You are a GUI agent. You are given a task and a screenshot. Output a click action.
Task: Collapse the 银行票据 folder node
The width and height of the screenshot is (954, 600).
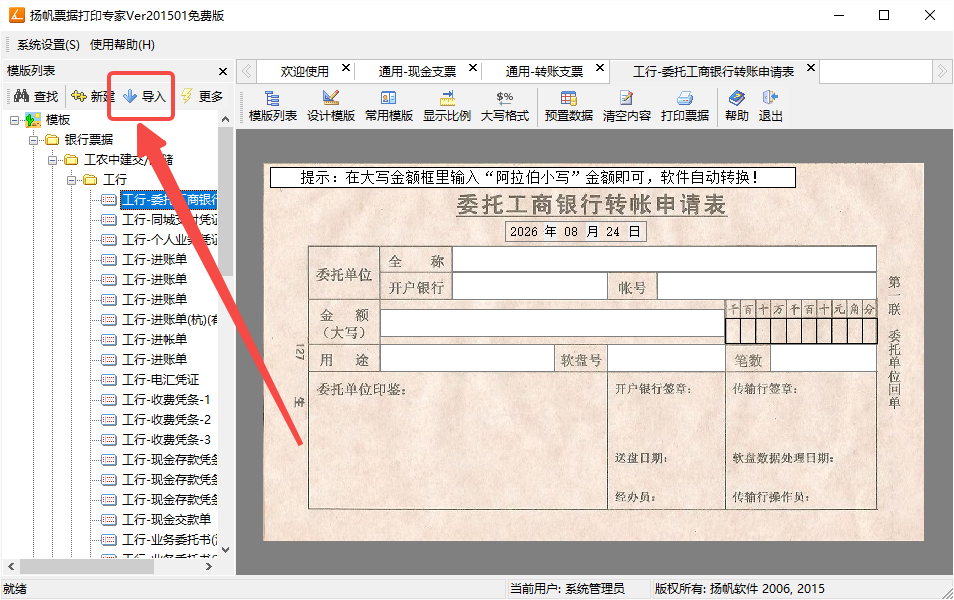click(x=33, y=140)
